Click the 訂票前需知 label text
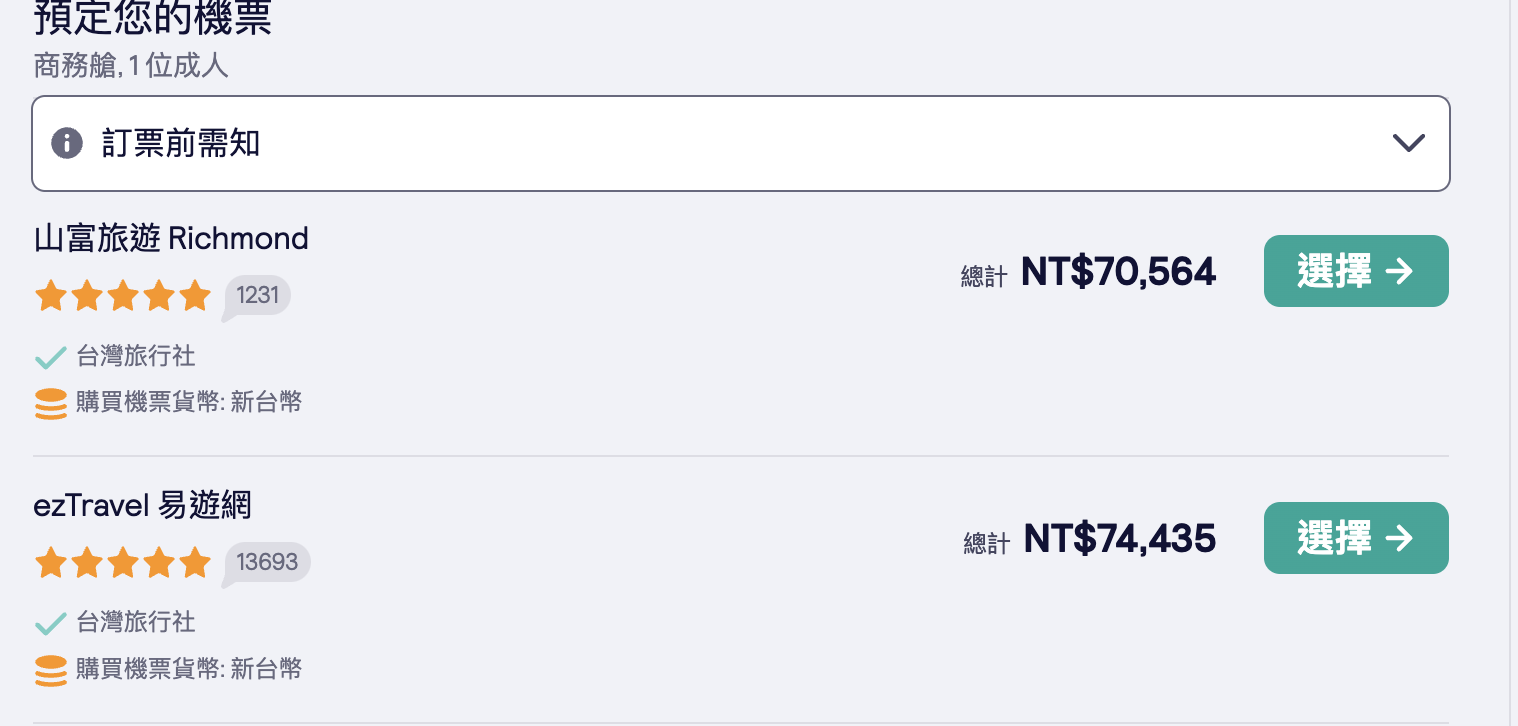The width and height of the screenshot is (1518, 726). coord(181,143)
